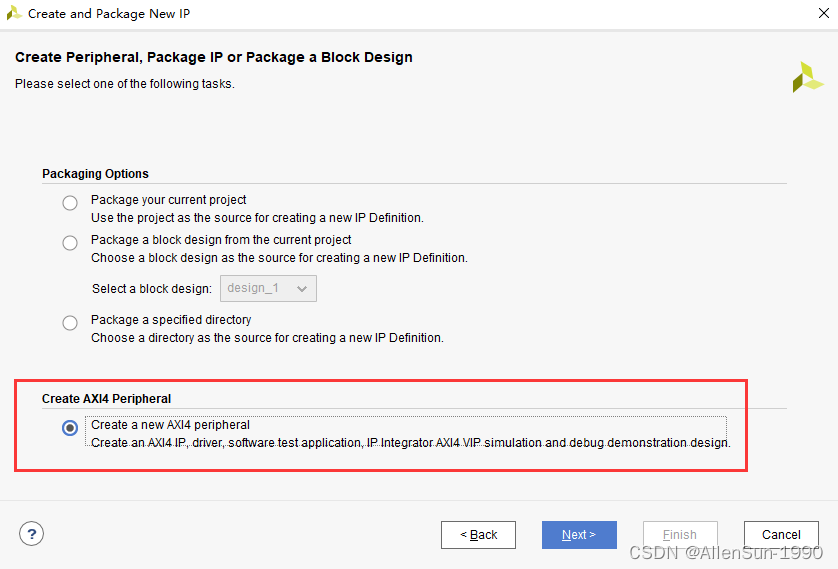Click the Select a block design label
The height and width of the screenshot is (569, 838).
click(151, 289)
